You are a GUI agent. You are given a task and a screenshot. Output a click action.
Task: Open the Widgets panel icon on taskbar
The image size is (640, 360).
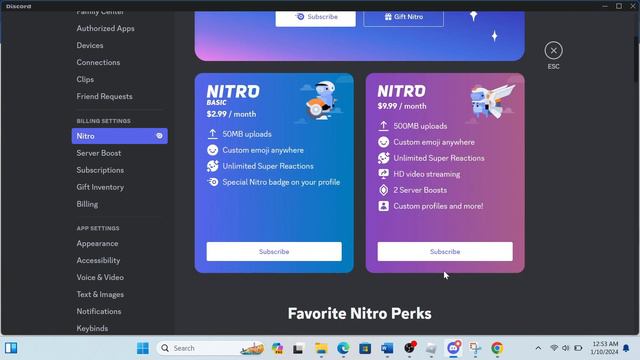(x=11, y=348)
